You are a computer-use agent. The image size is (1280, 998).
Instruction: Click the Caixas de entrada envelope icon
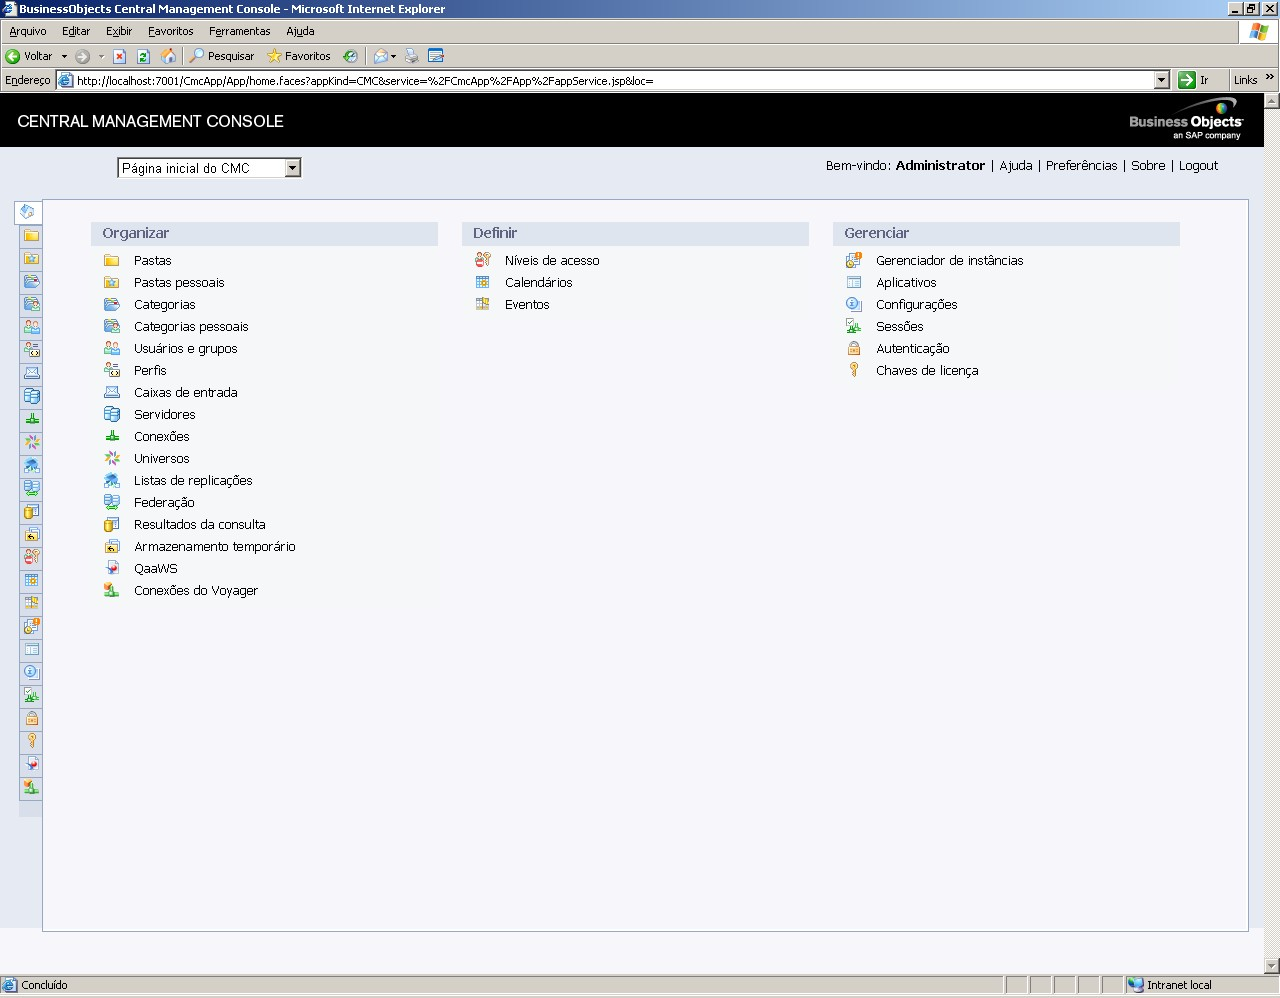112,393
